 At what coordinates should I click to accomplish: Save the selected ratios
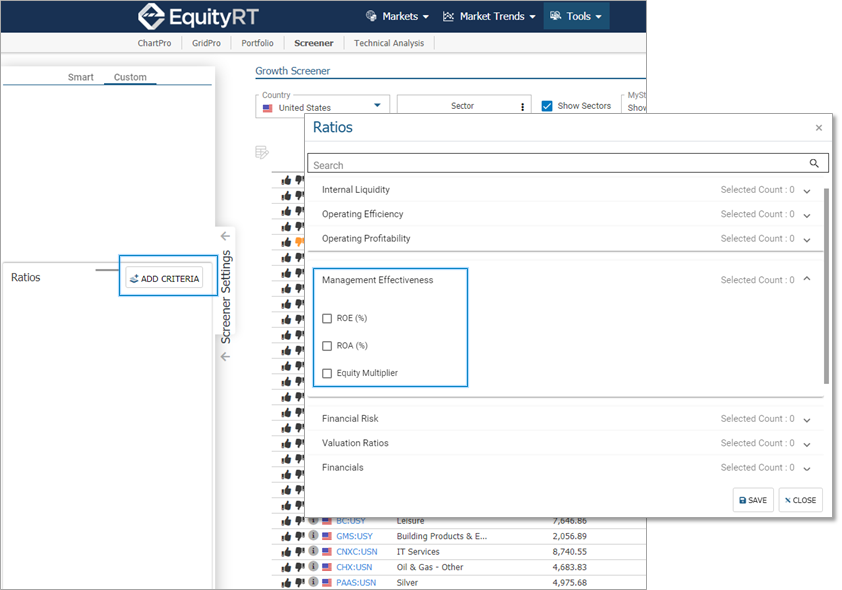point(753,500)
